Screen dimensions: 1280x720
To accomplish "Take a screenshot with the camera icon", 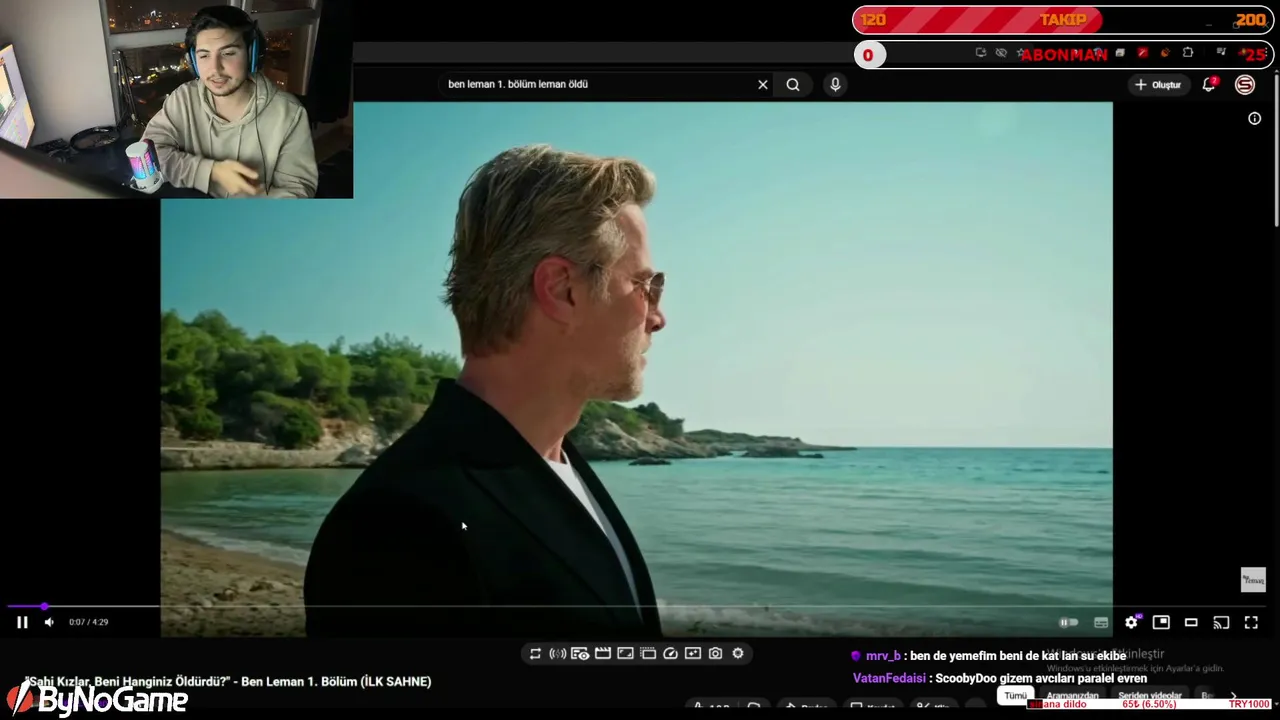I will 715,653.
